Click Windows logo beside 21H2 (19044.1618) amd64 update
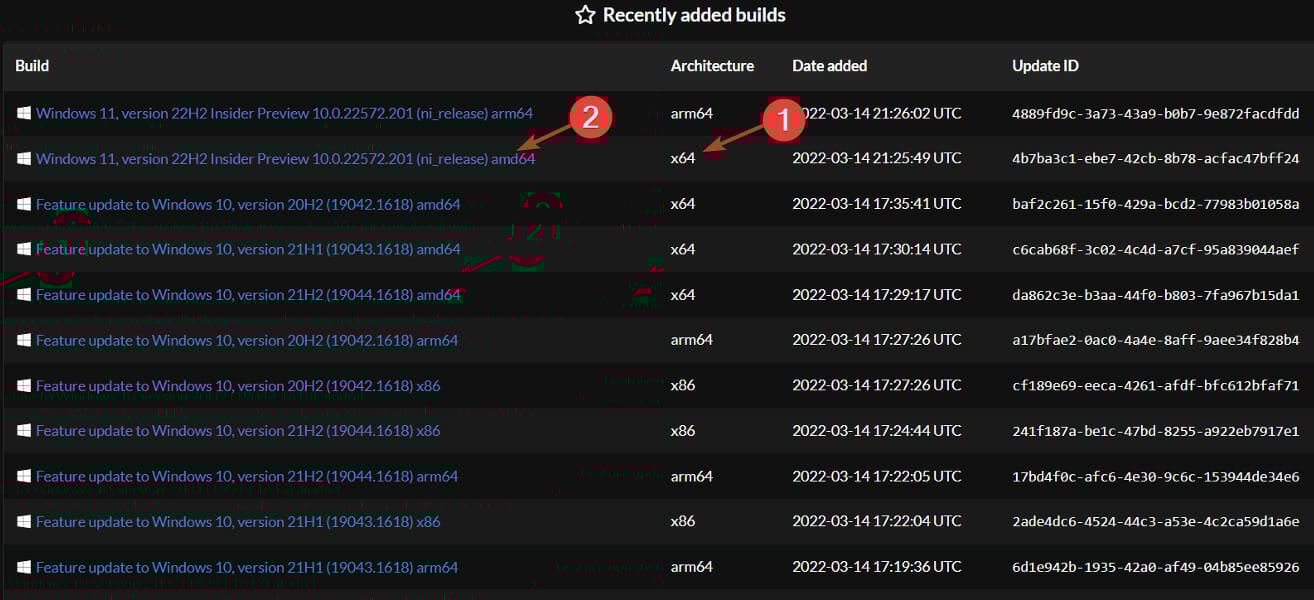 pyautogui.click(x=24, y=295)
